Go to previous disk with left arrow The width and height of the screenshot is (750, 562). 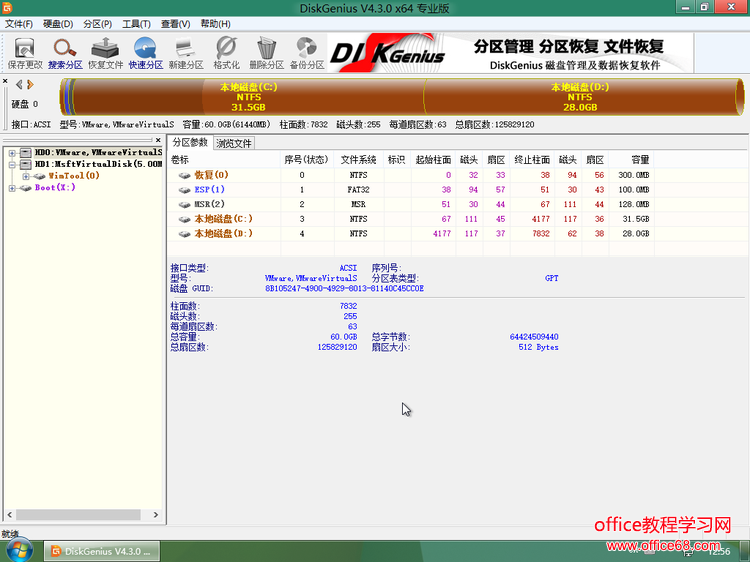[19, 85]
